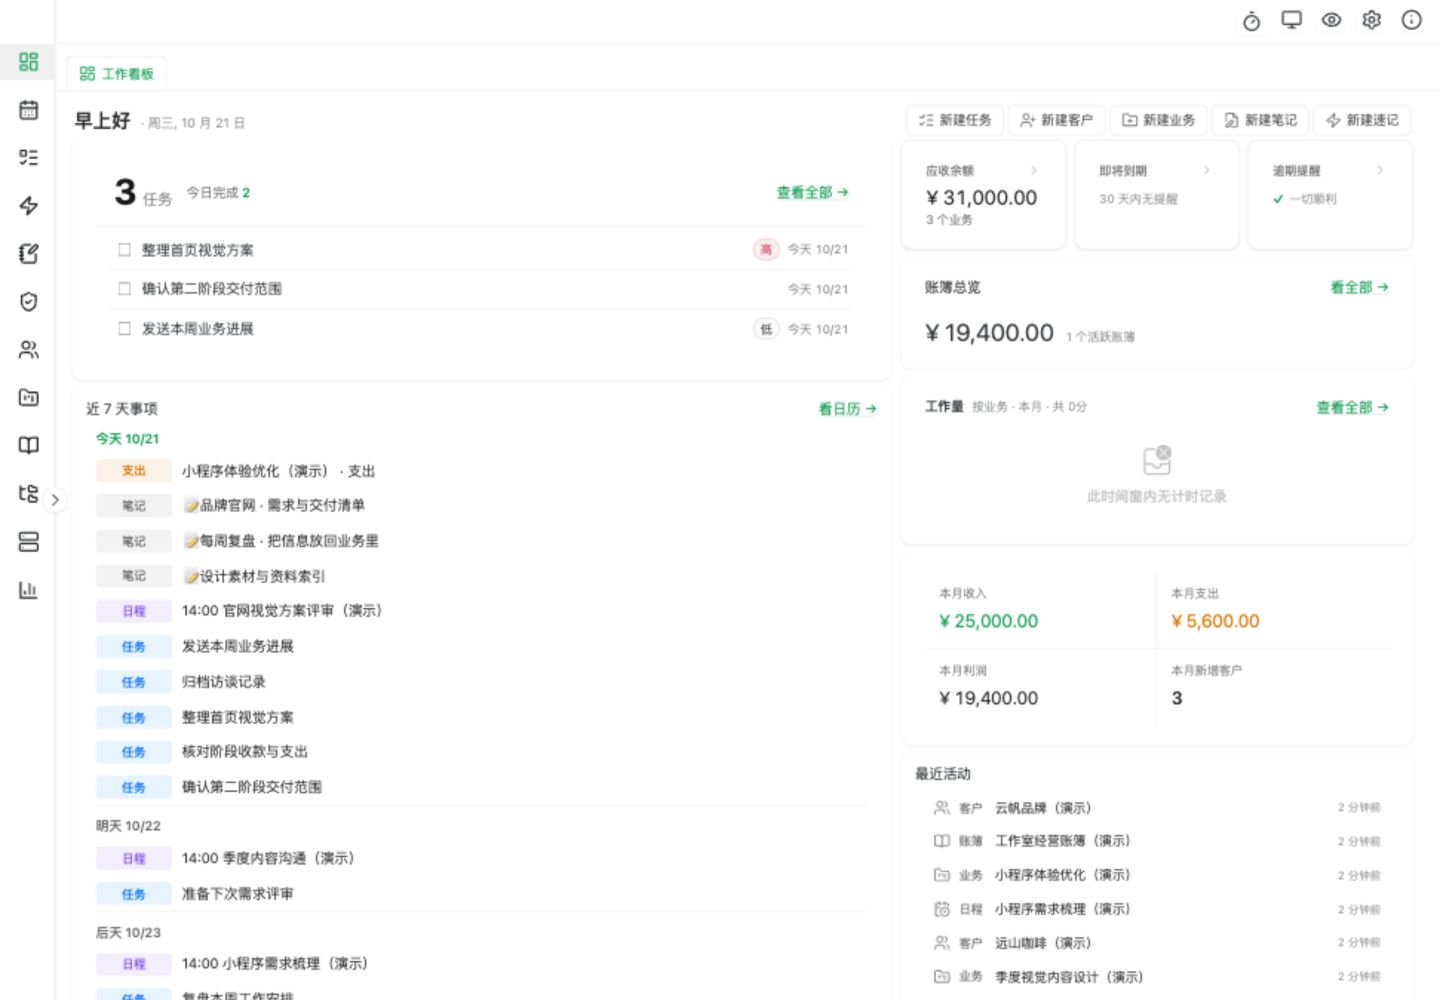Expand the 应收余额 card chevron
Viewport: 1440px width, 1000px height.
(x=1033, y=171)
